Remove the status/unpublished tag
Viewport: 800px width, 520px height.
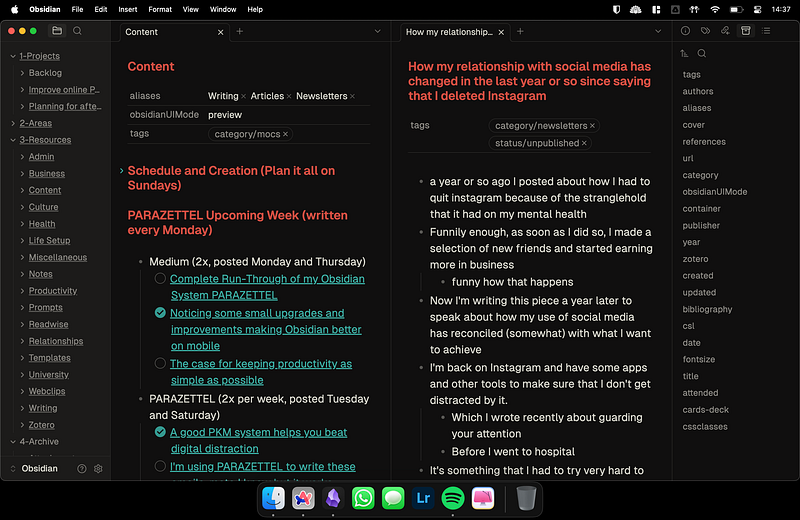pyautogui.click(x=584, y=143)
